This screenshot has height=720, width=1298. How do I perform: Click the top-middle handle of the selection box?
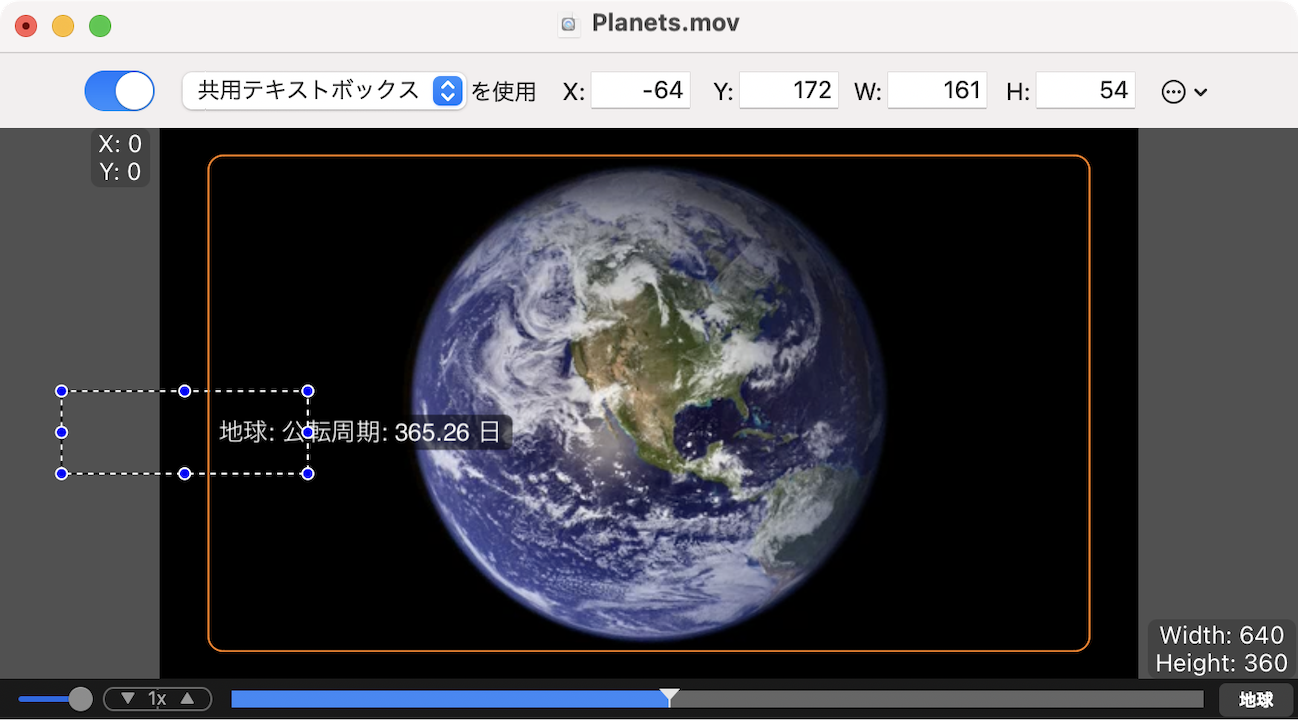coord(185,391)
